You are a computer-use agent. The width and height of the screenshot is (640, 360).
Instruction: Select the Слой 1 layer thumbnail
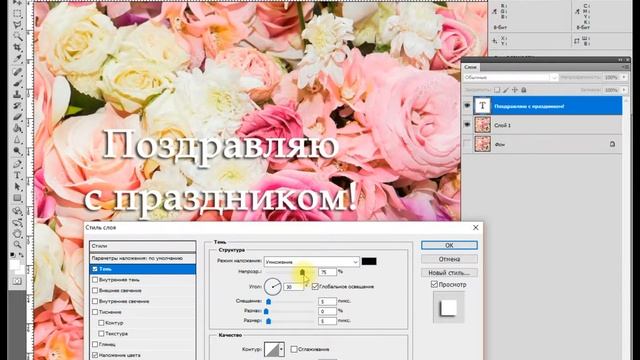tap(482, 125)
